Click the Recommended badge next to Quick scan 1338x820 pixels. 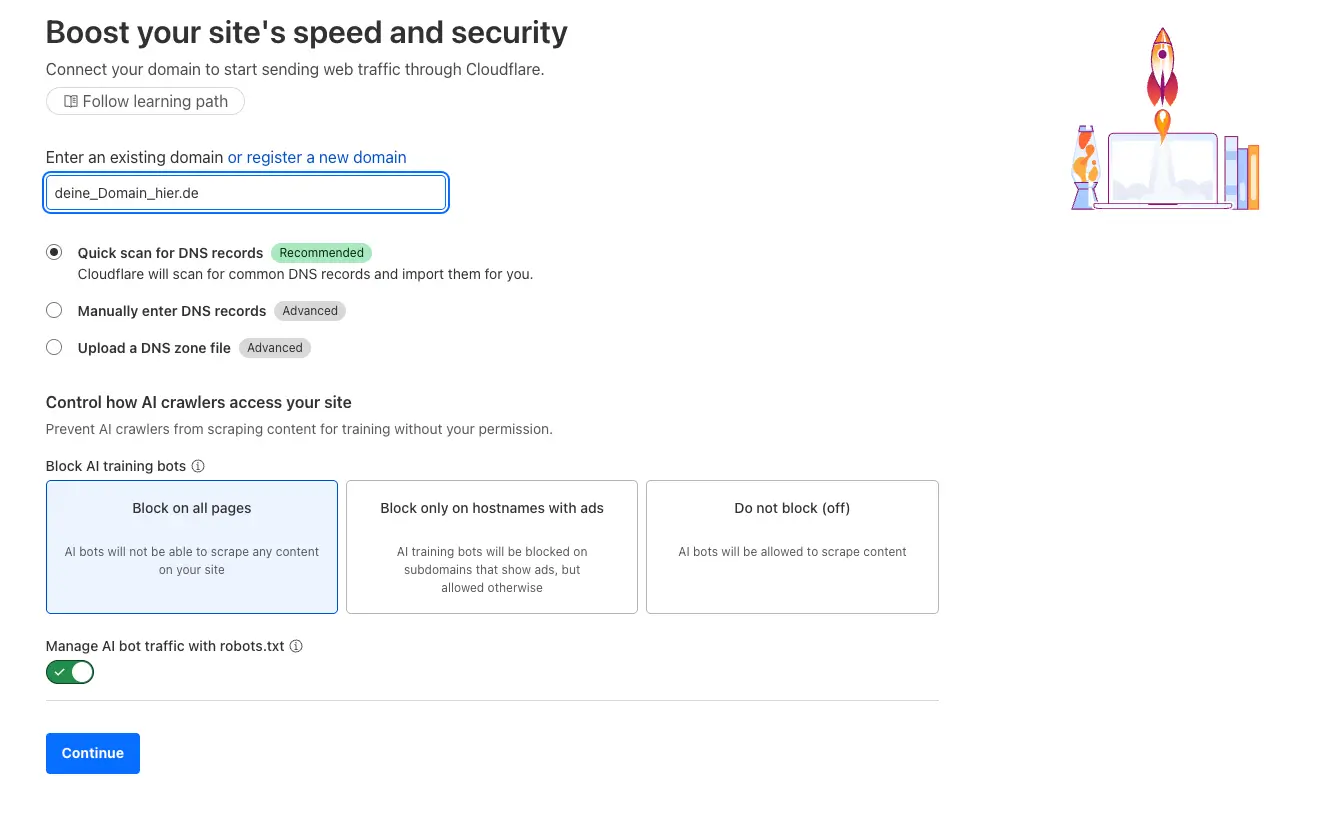(x=321, y=252)
